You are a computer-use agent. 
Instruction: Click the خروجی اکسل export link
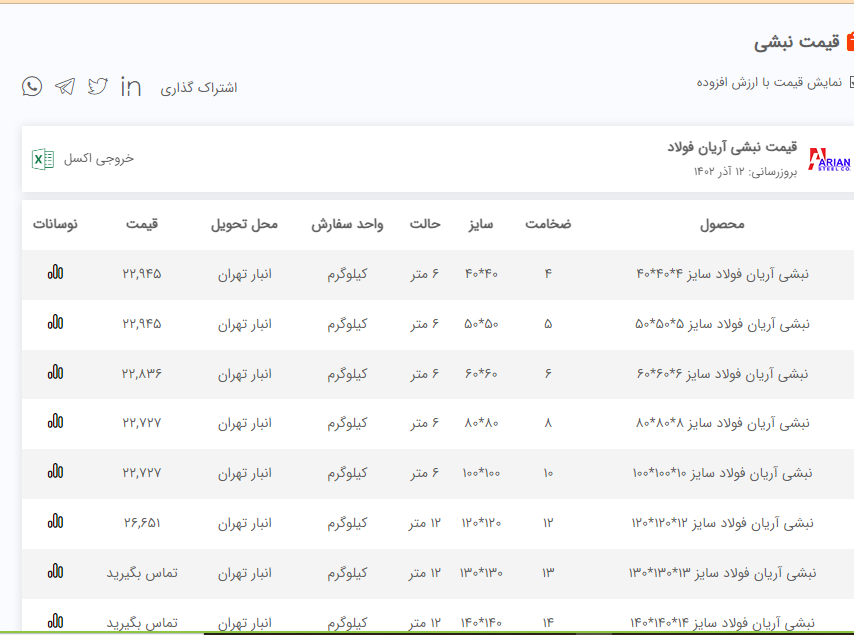(99, 158)
